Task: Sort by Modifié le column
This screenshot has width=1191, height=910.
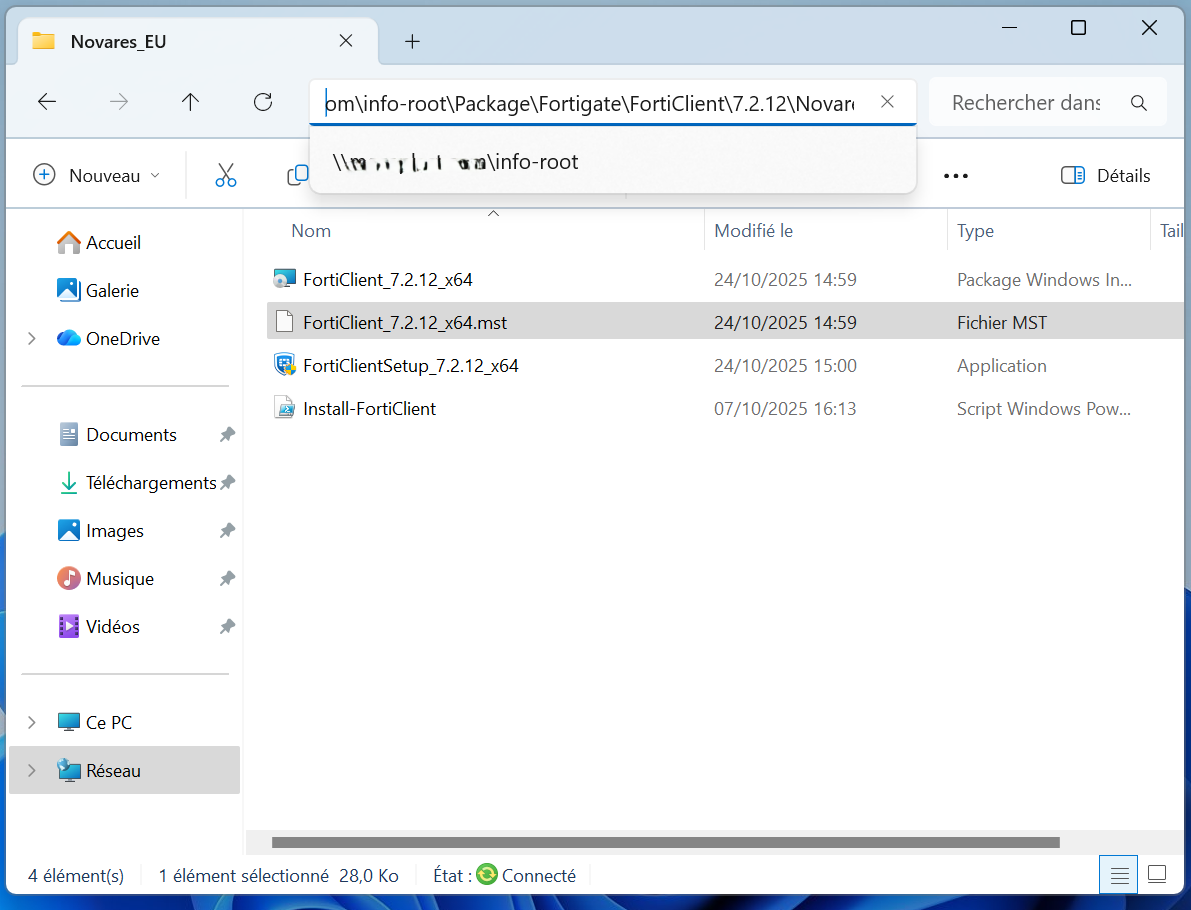Action: [753, 231]
